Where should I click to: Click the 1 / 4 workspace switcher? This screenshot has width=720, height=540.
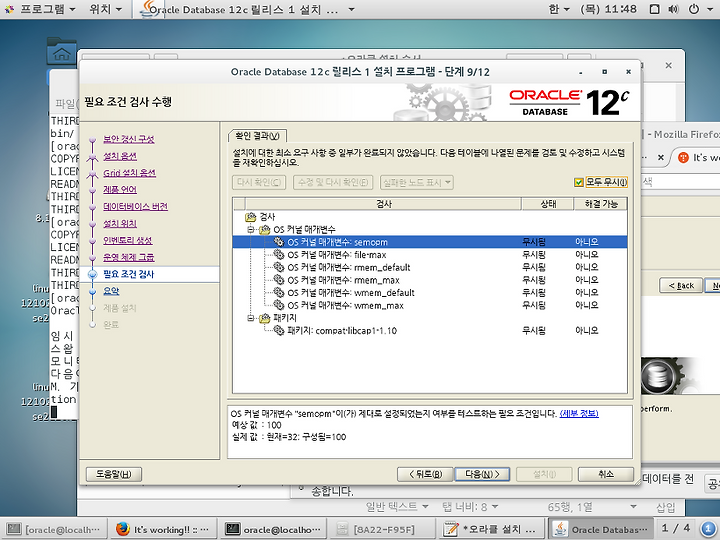[x=675, y=529]
